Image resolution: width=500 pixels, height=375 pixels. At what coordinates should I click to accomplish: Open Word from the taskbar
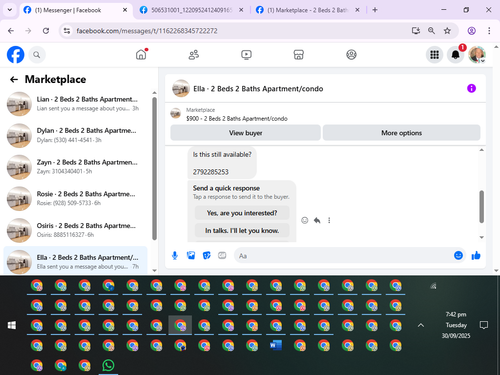276,345
